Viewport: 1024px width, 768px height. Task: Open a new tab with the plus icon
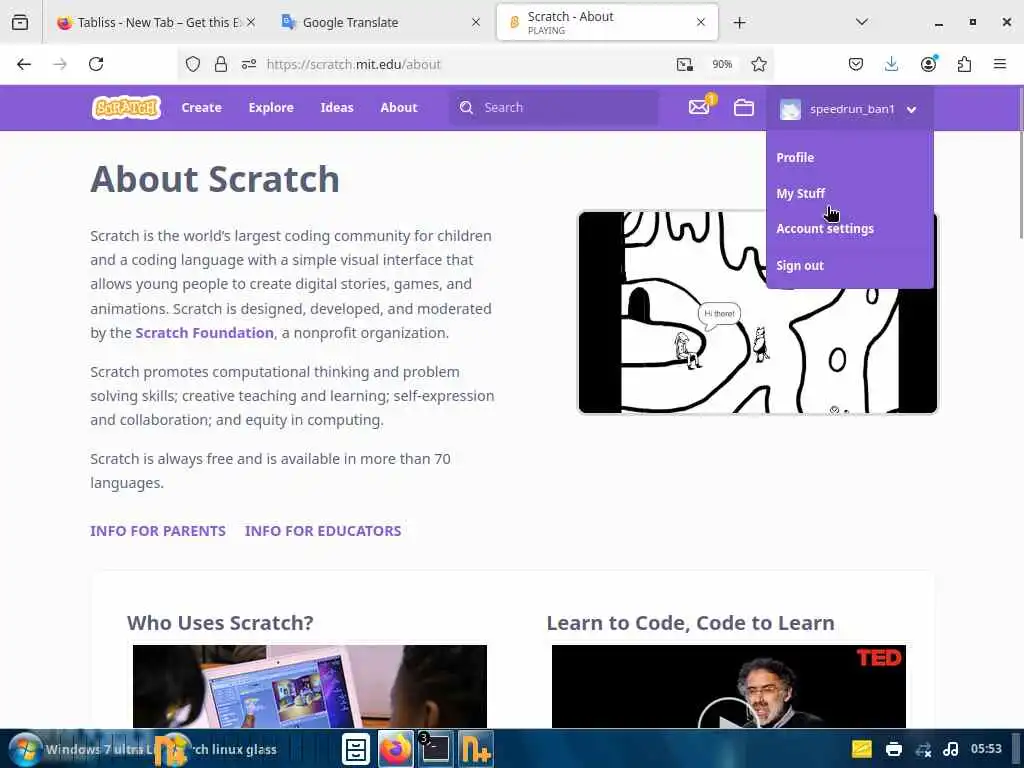739,23
